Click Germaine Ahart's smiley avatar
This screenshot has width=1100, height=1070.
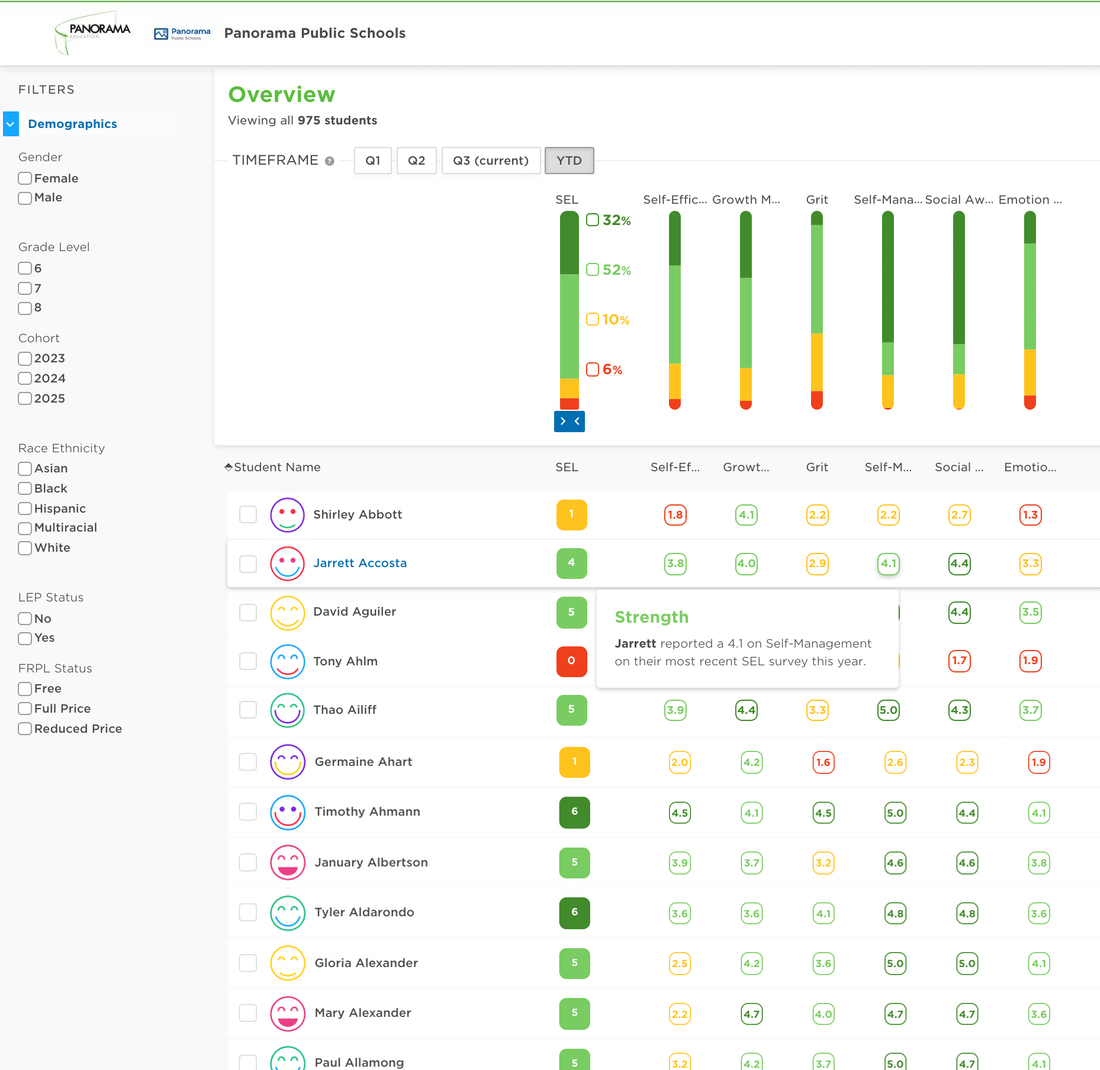(x=288, y=761)
